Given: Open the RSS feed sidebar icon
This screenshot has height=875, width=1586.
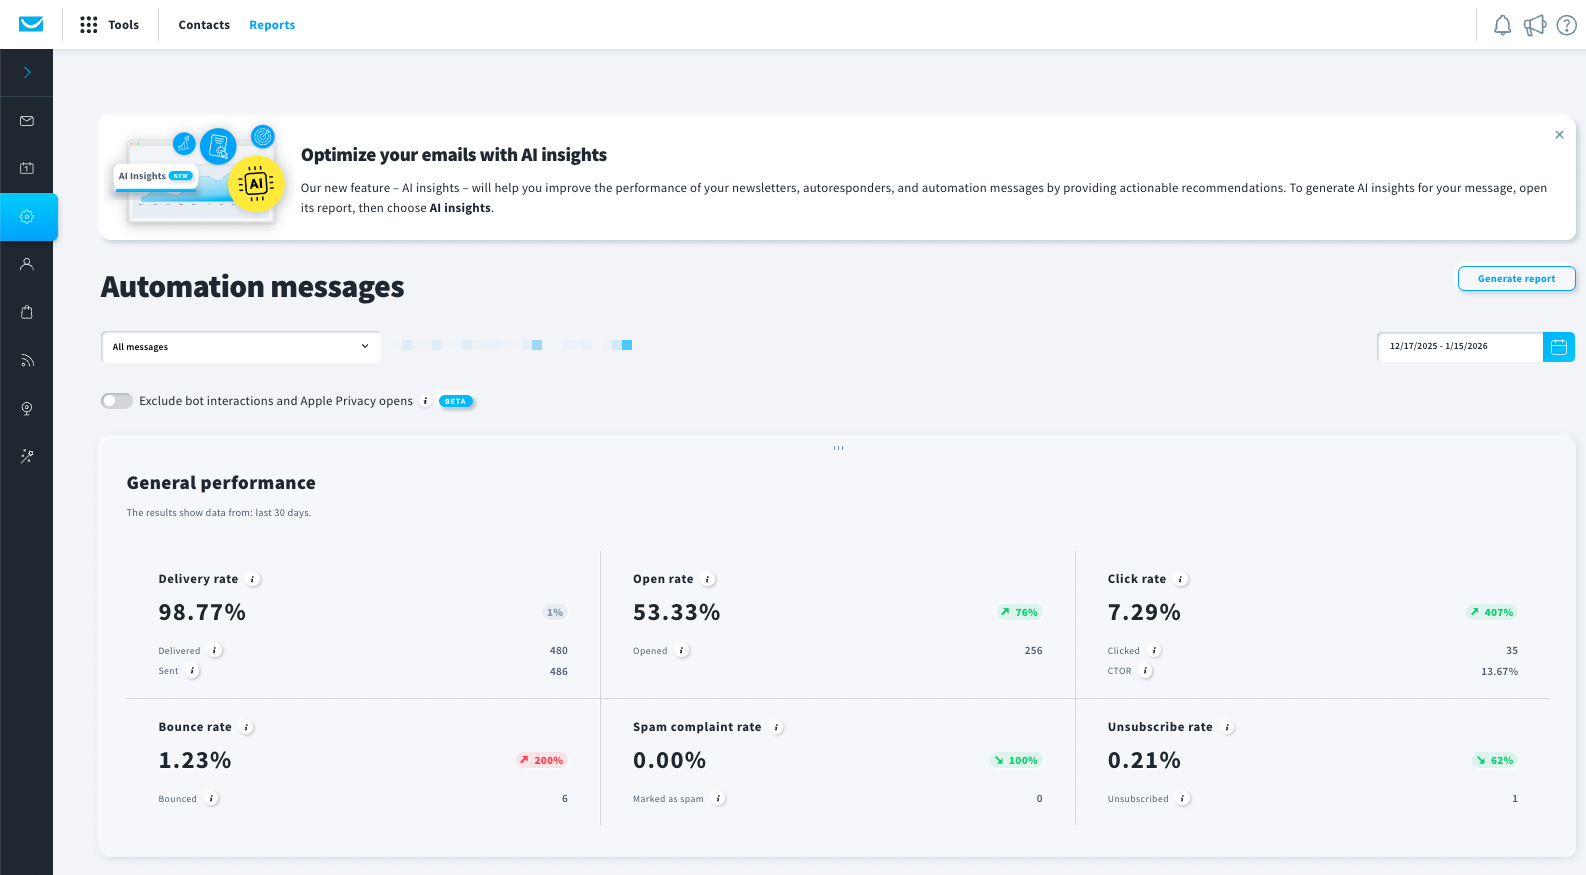Looking at the screenshot, I should click(x=27, y=360).
